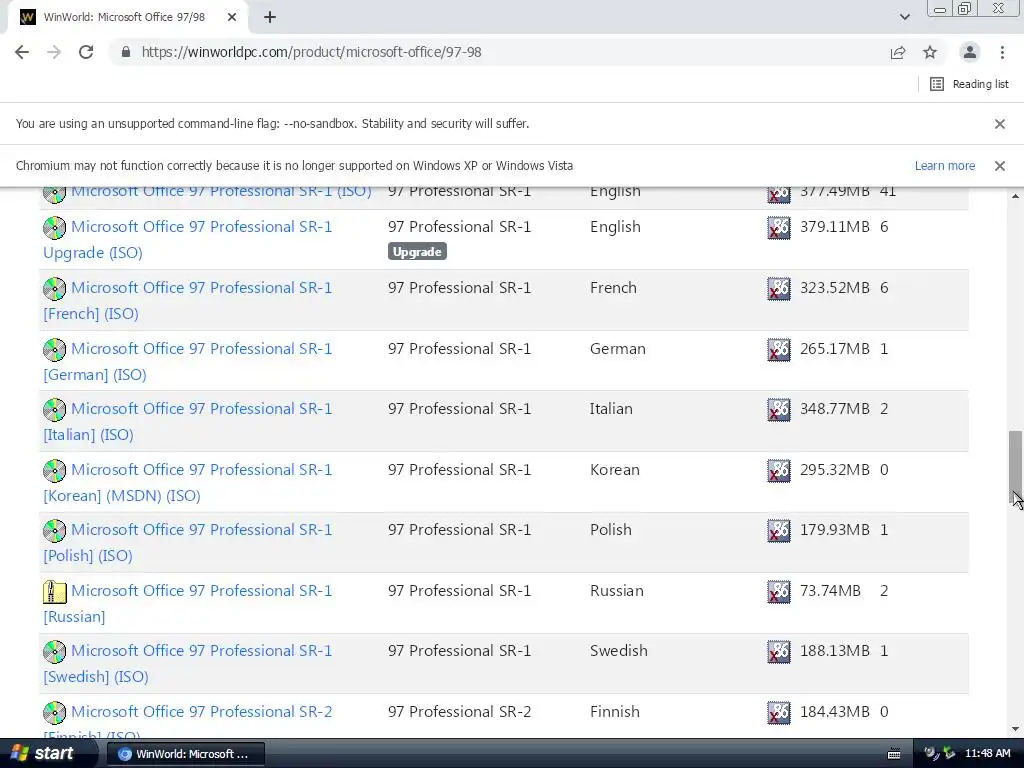Click the x86 icon in the French row

pyautogui.click(x=778, y=289)
